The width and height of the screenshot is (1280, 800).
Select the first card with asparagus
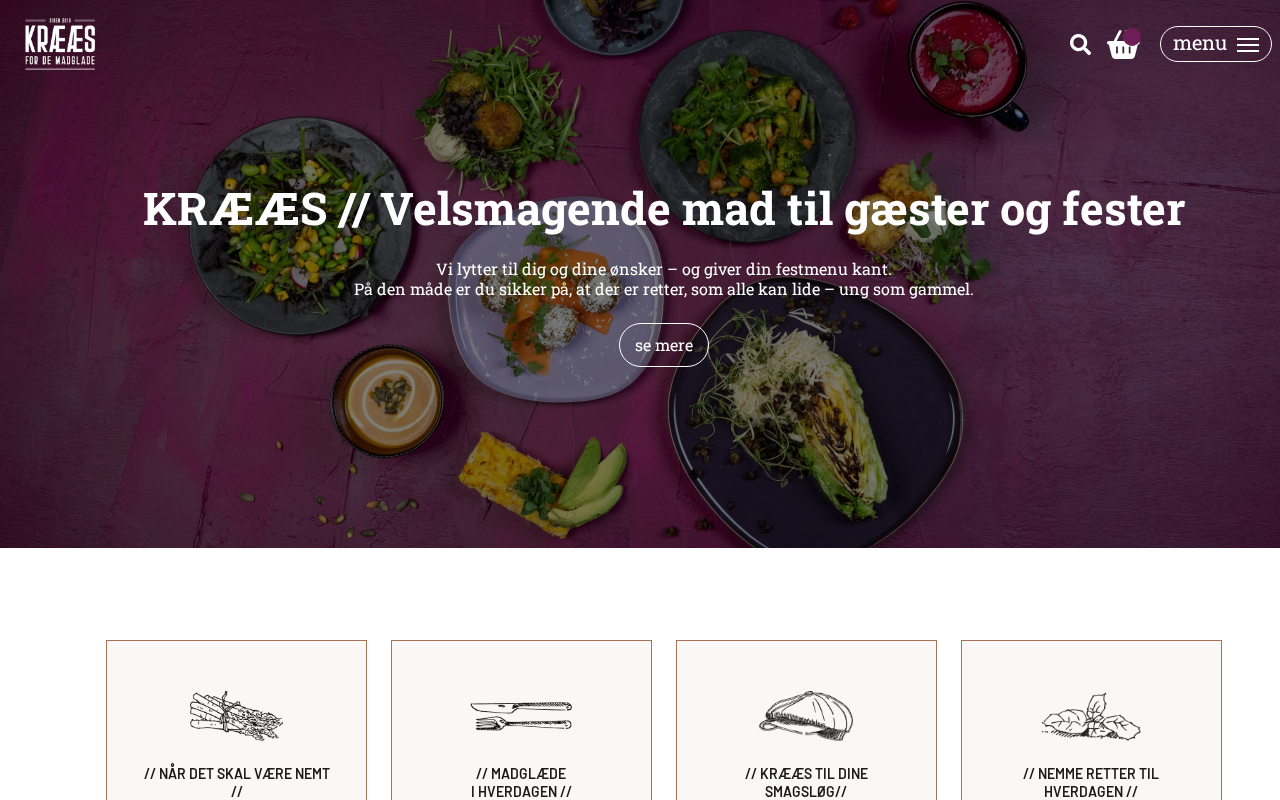tap(237, 720)
